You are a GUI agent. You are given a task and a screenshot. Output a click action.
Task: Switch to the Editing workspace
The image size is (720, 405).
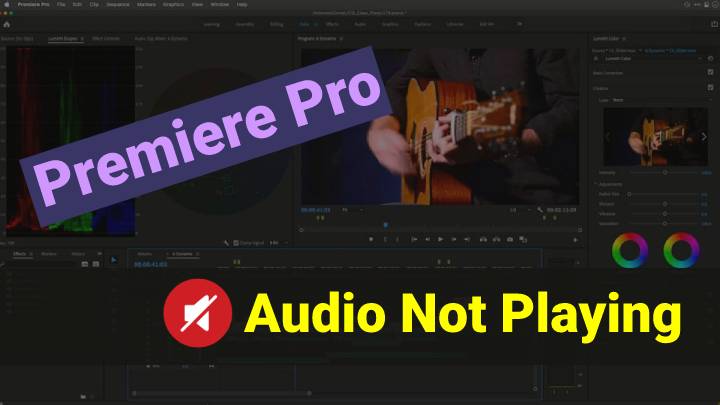click(x=276, y=24)
